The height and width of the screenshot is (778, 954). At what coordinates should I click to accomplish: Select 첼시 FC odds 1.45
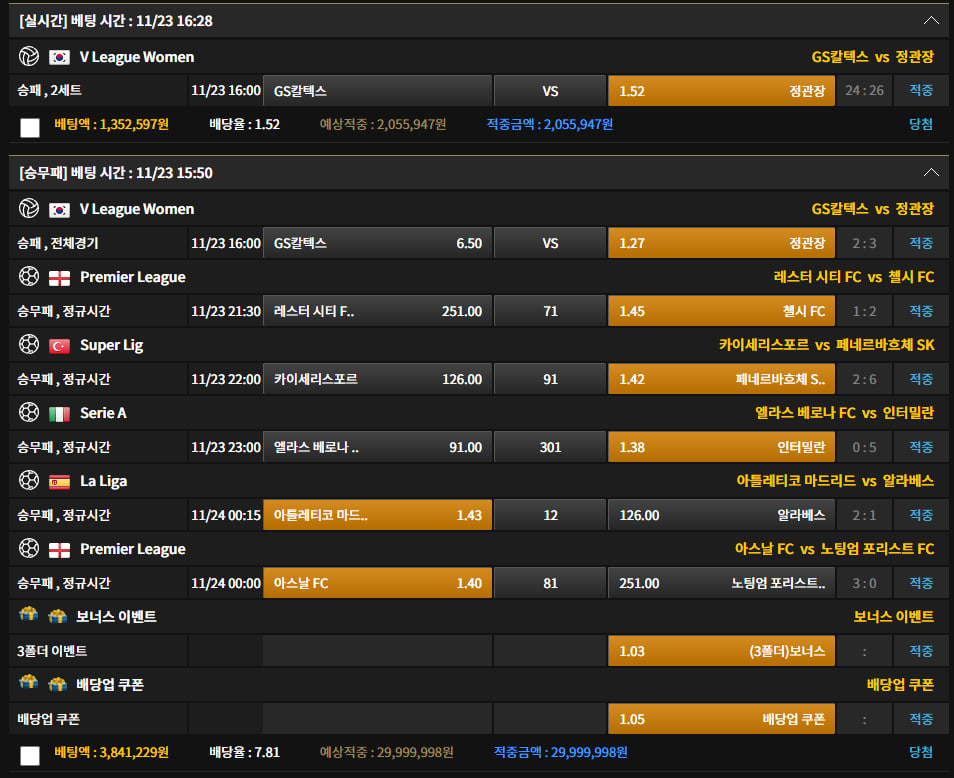[720, 311]
